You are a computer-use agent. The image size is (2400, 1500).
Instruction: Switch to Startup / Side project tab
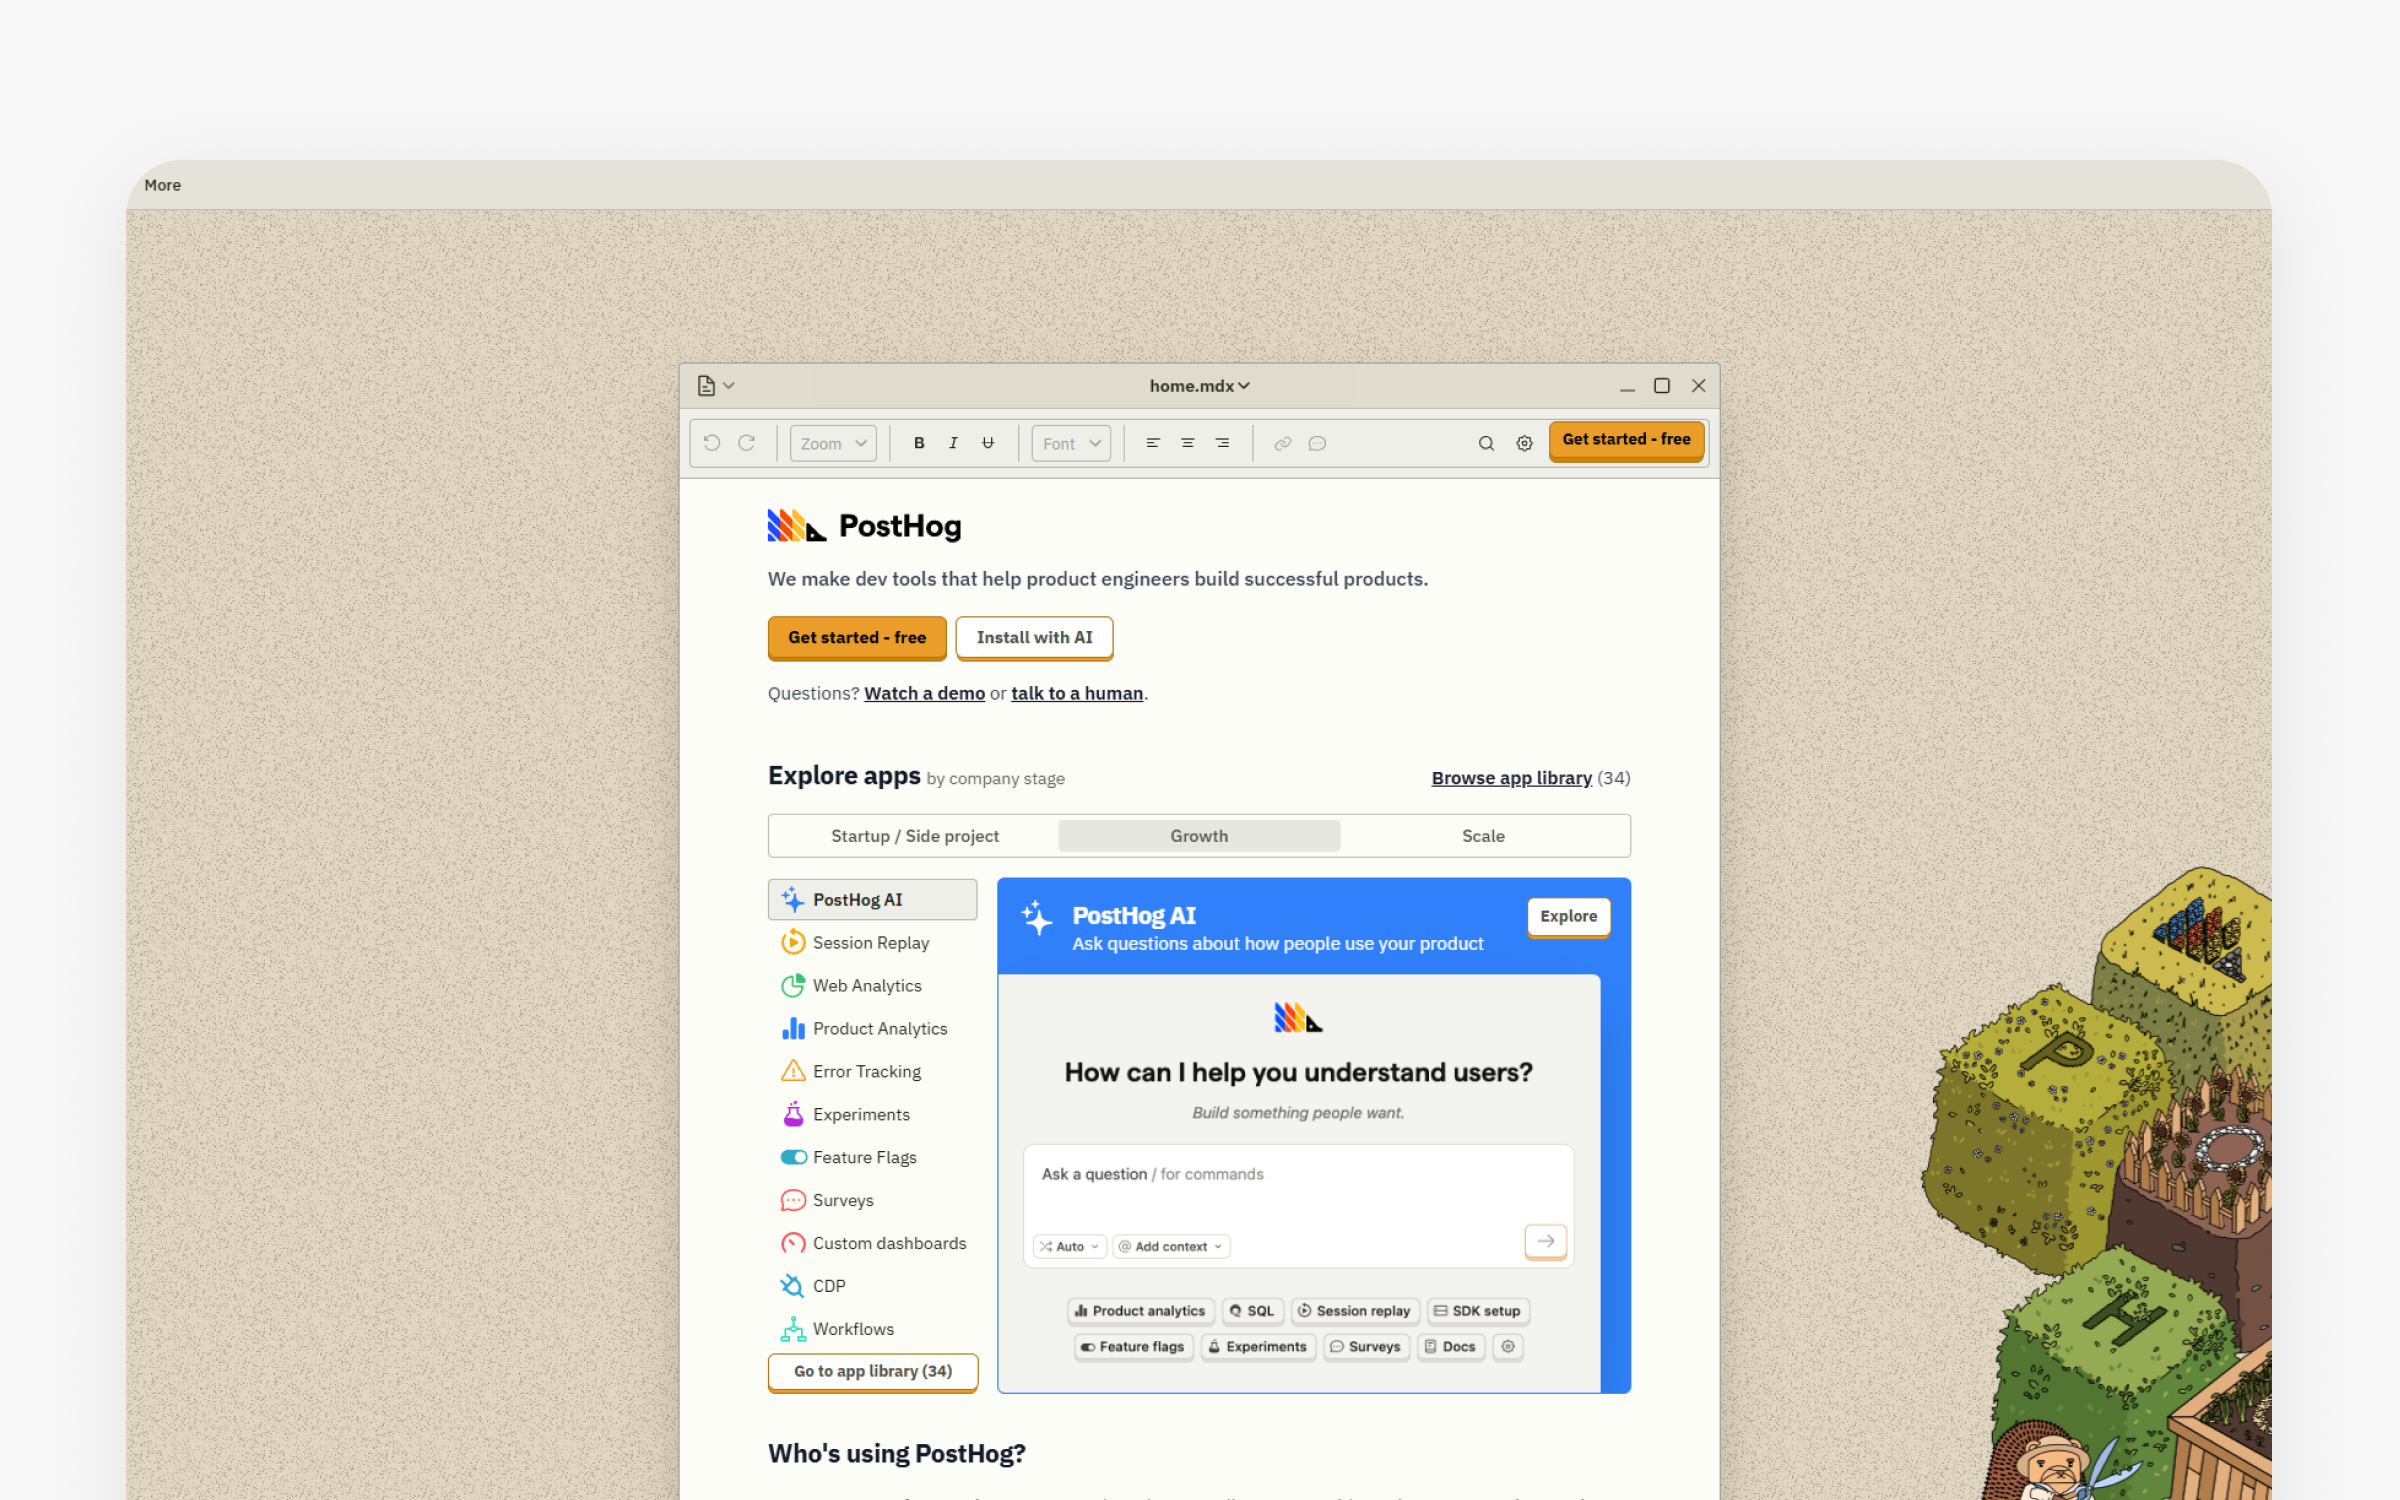click(914, 836)
